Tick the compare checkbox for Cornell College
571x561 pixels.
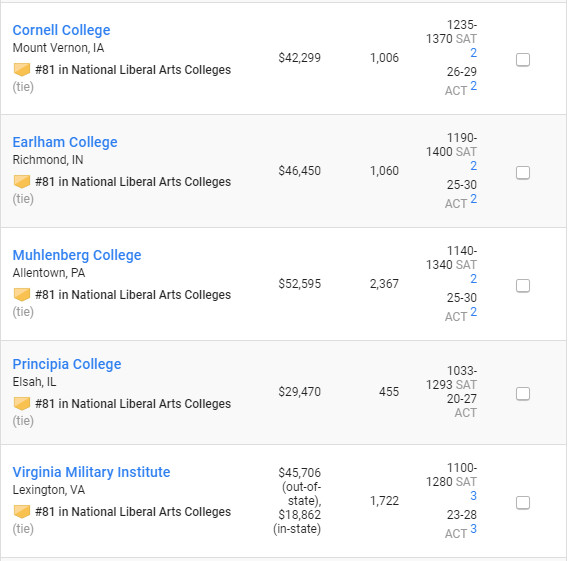(523, 60)
